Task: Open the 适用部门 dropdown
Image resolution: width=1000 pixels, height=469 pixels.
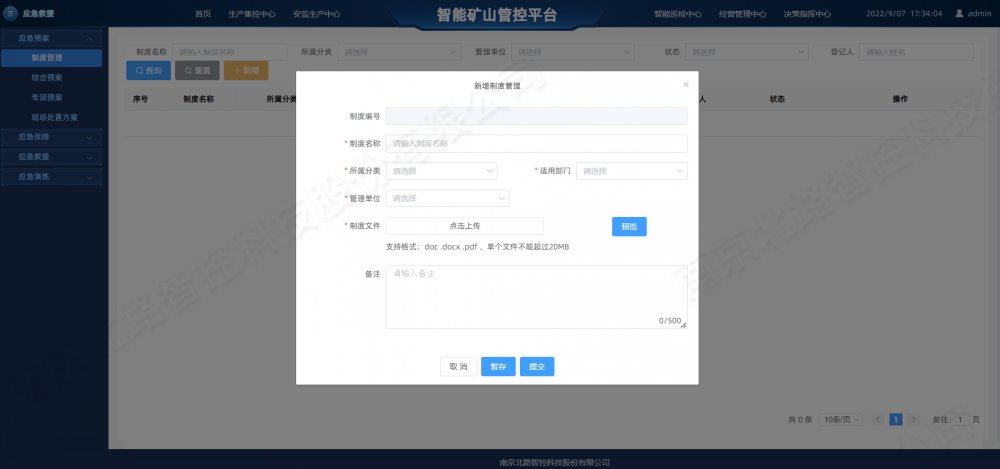Action: coord(632,171)
